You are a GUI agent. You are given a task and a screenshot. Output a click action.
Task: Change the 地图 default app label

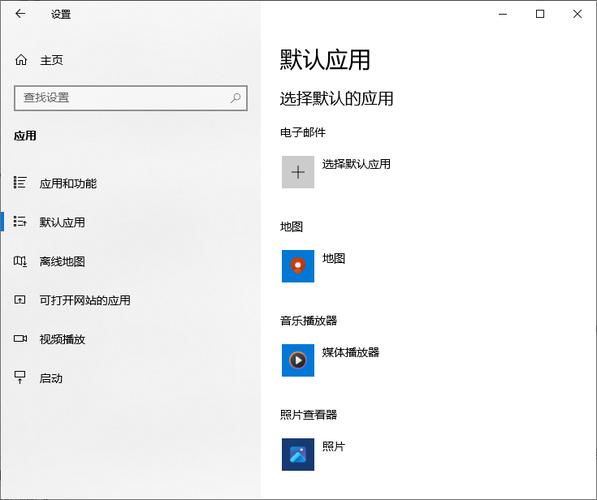[x=334, y=259]
